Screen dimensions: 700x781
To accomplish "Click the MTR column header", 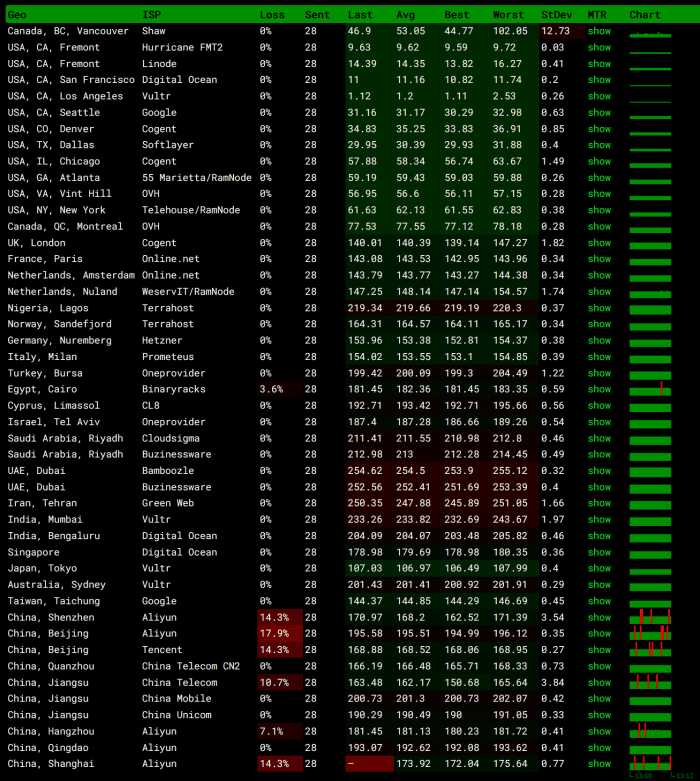I will (597, 15).
